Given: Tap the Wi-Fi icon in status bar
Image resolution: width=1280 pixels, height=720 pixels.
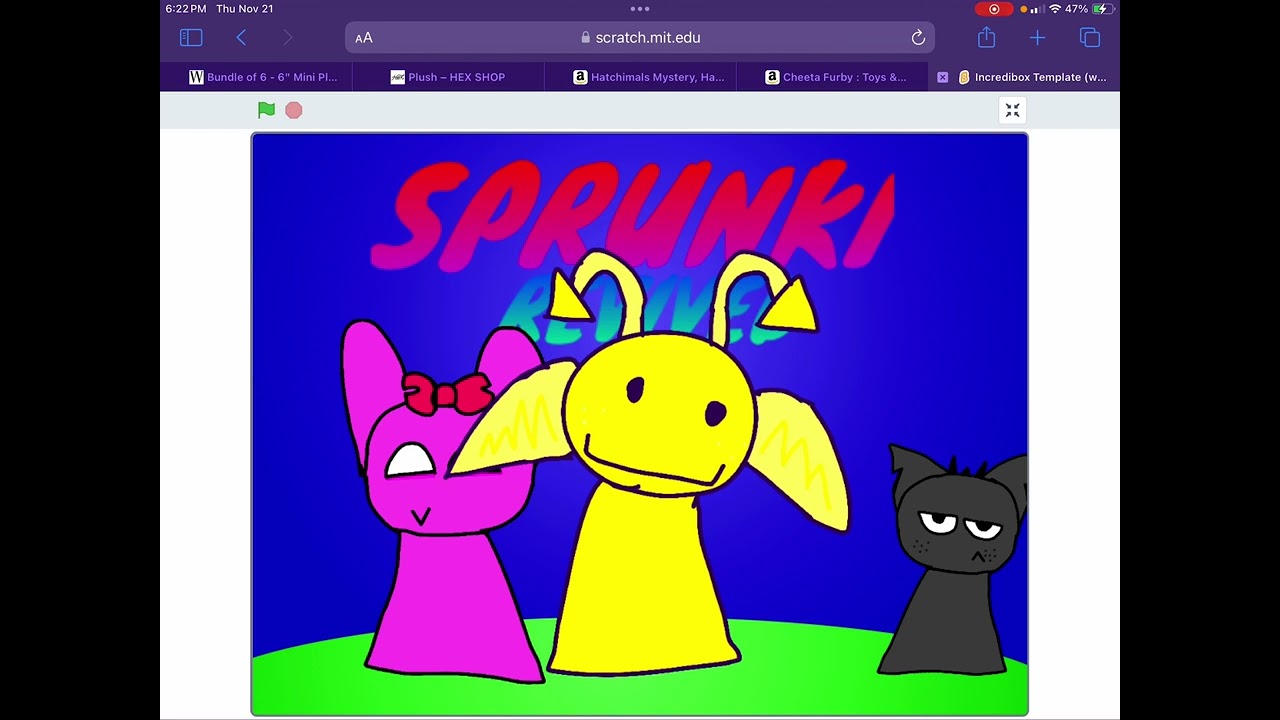Looking at the screenshot, I should click(1055, 9).
